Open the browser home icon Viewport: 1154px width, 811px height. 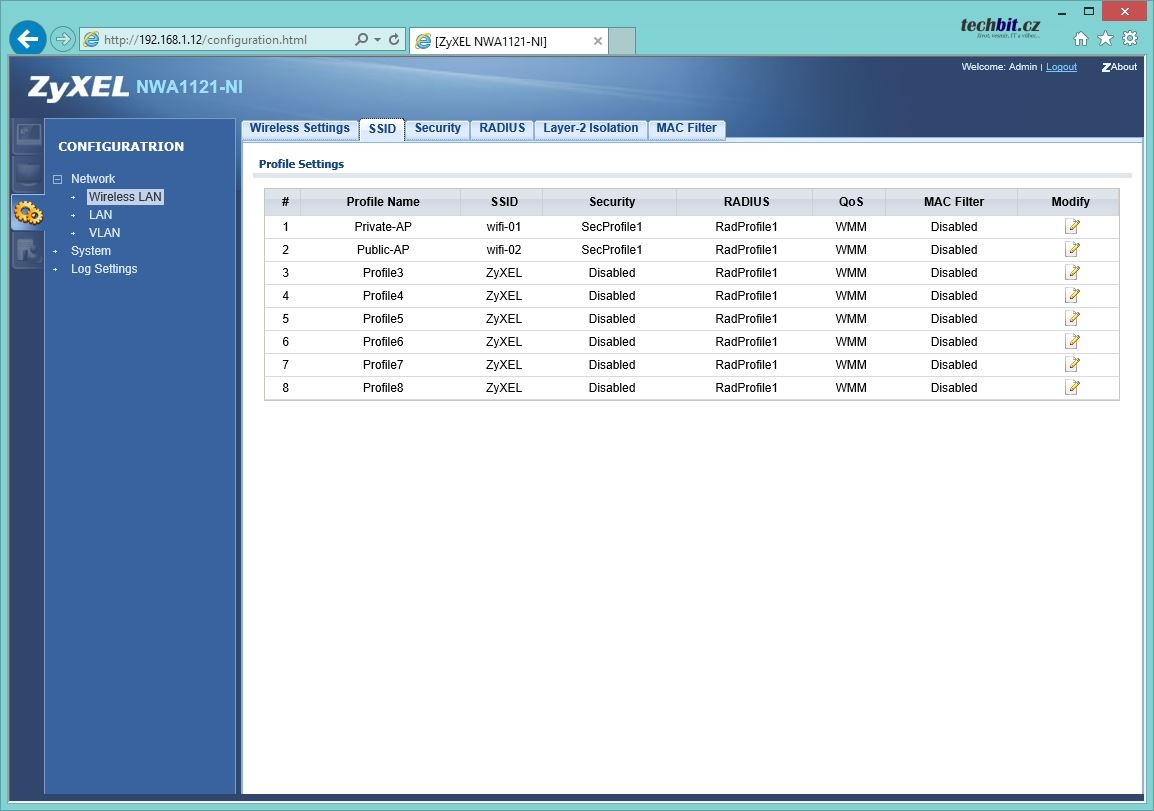tap(1081, 39)
